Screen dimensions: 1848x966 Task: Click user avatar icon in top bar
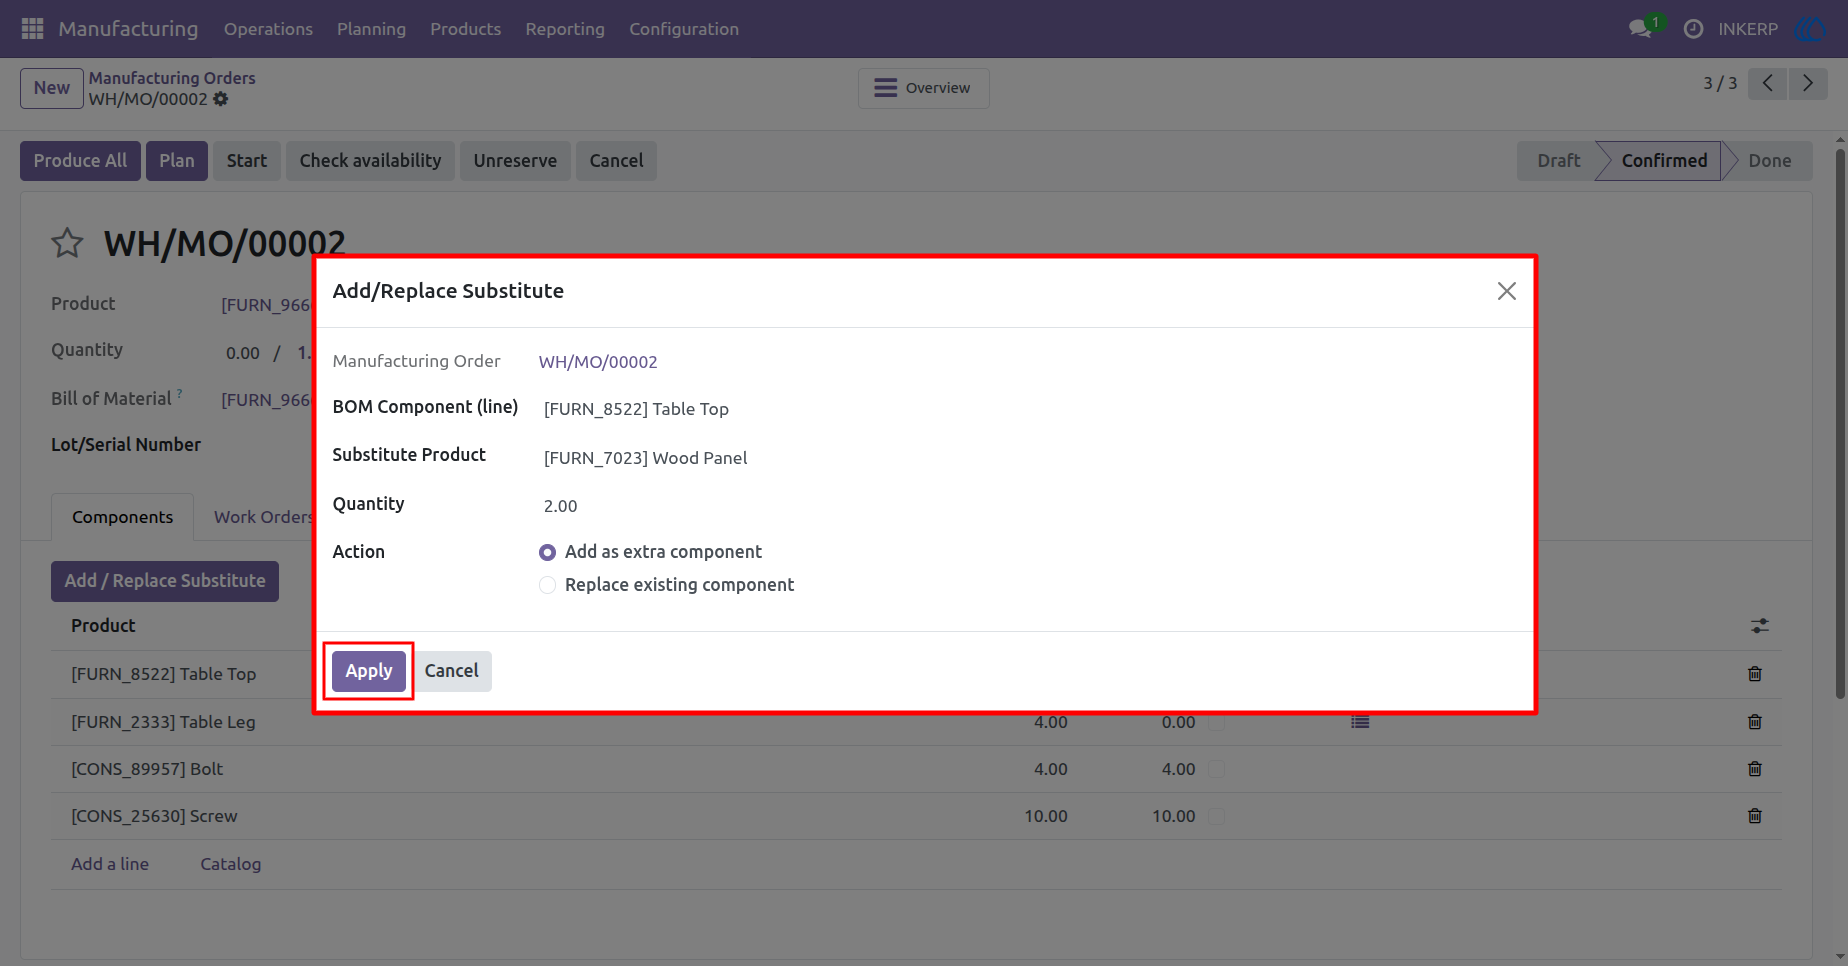(1811, 29)
